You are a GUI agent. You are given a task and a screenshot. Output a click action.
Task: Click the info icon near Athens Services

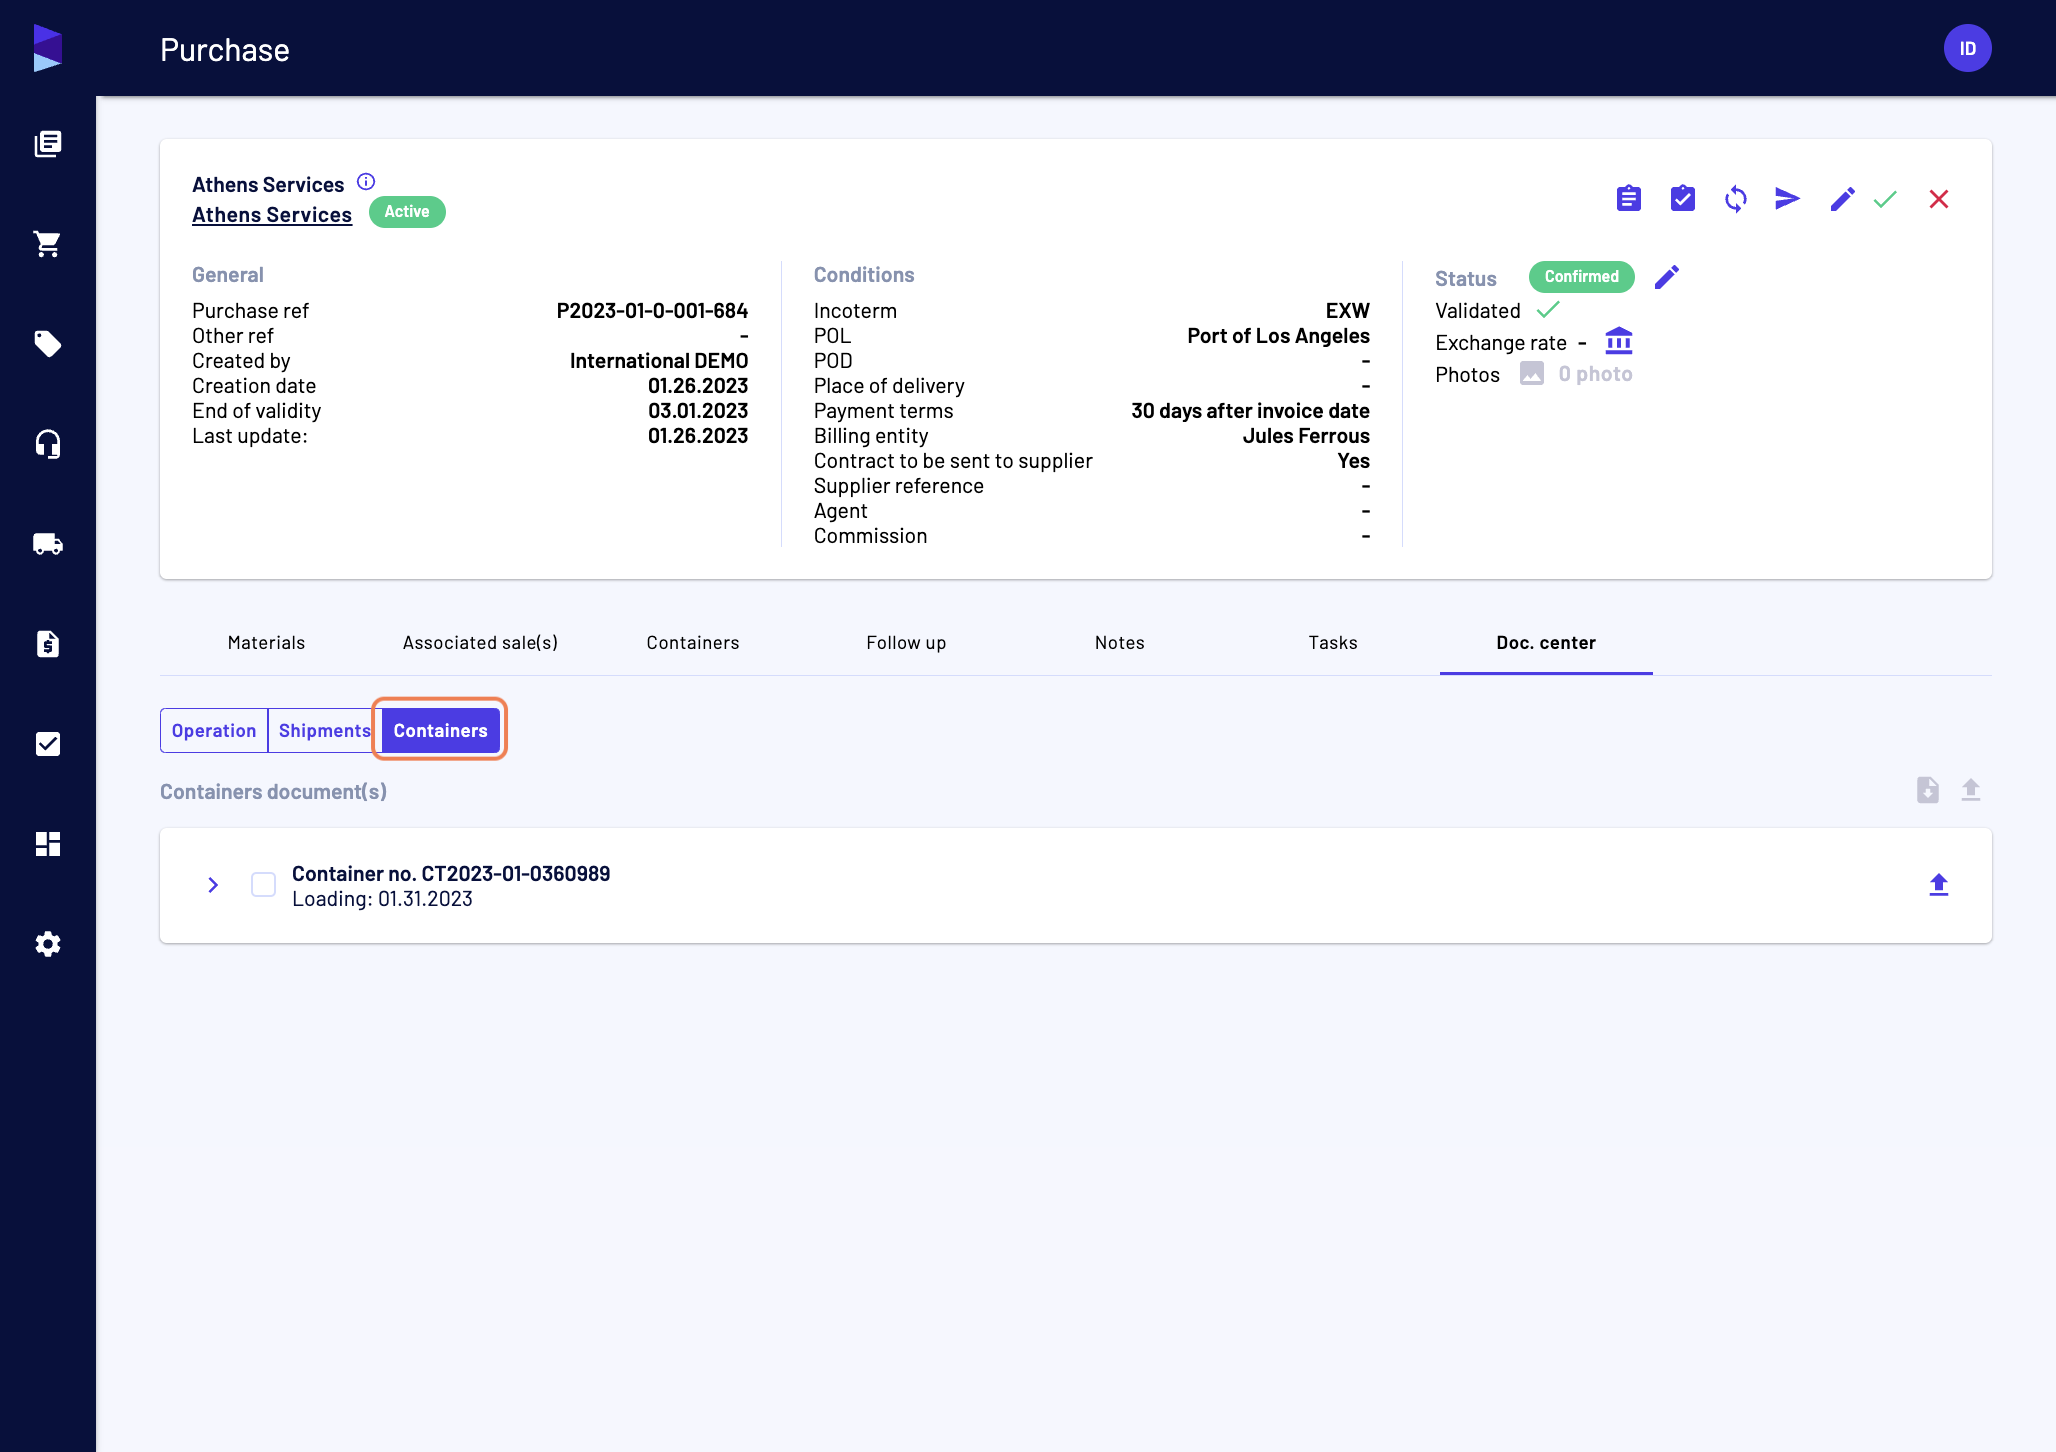tap(366, 182)
